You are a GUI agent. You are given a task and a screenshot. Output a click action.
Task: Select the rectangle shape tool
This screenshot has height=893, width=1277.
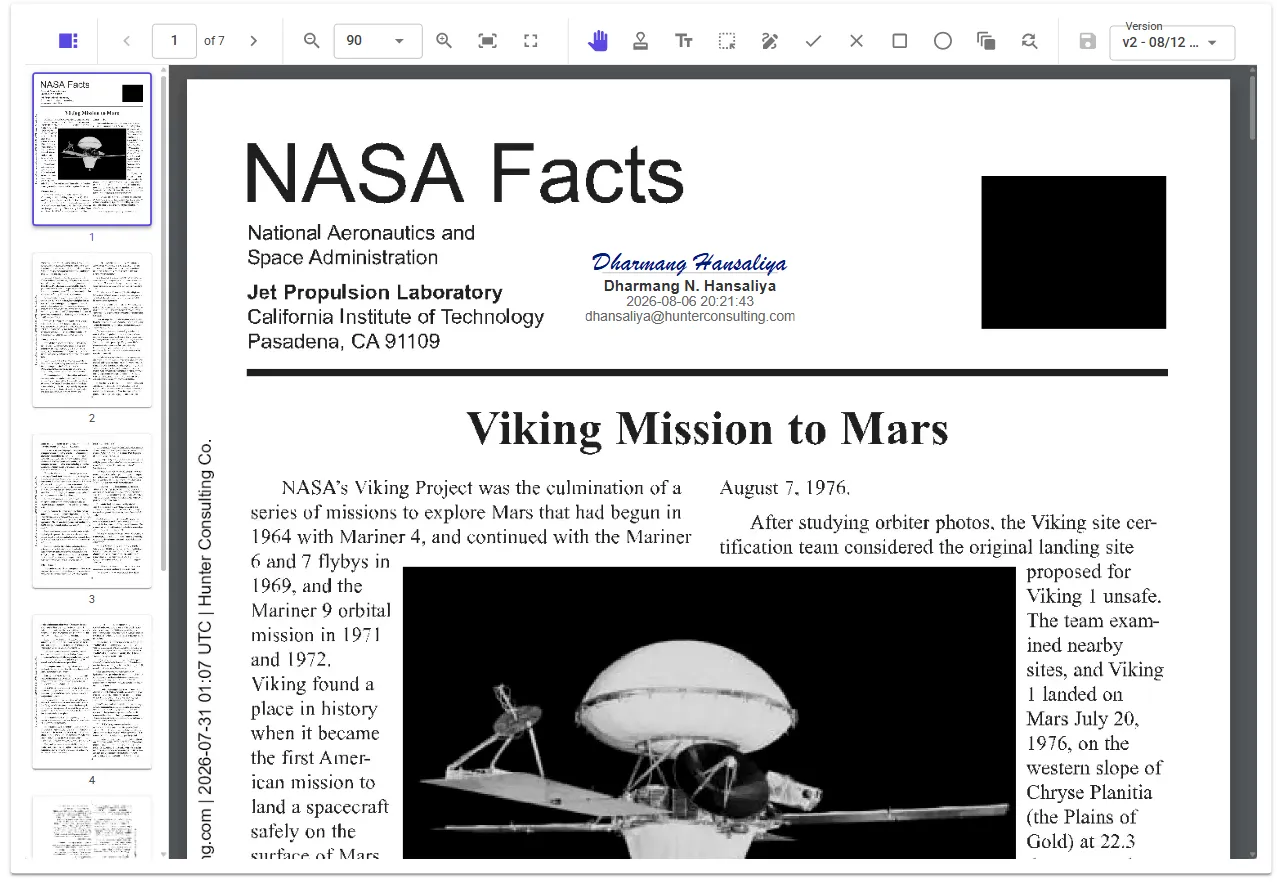899,41
